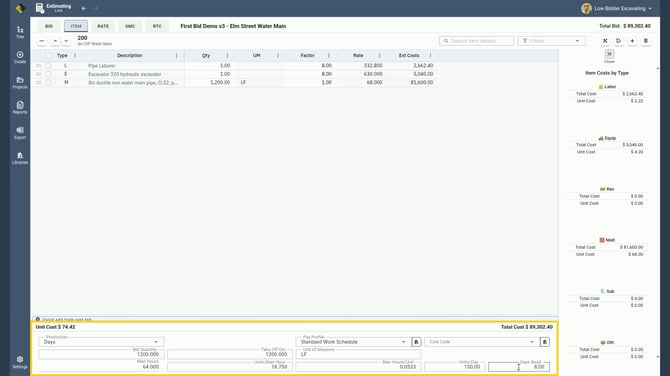Open the library icon beside Pay Profile
Image resolution: width=670 pixels, height=376 pixels.
click(416, 342)
